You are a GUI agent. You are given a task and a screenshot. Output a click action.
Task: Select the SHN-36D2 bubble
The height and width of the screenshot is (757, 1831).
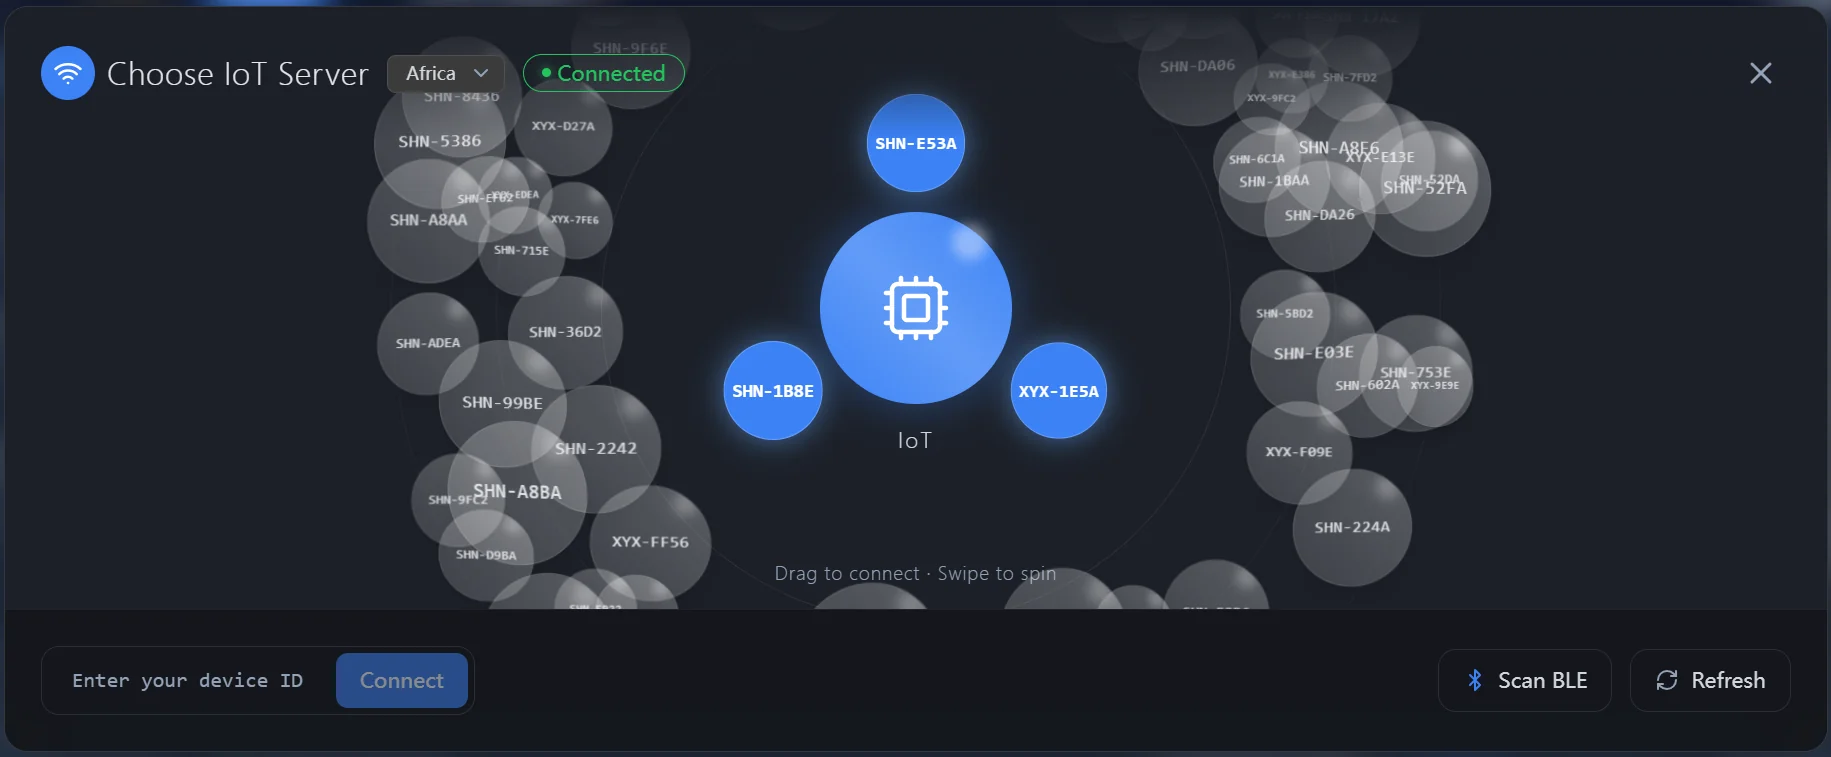(565, 332)
